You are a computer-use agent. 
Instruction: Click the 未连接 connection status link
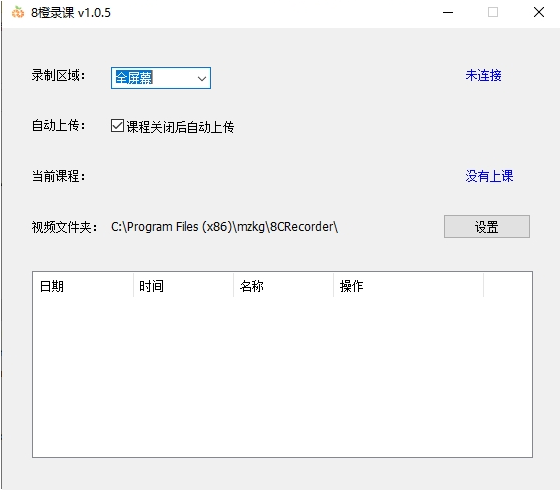(x=483, y=75)
